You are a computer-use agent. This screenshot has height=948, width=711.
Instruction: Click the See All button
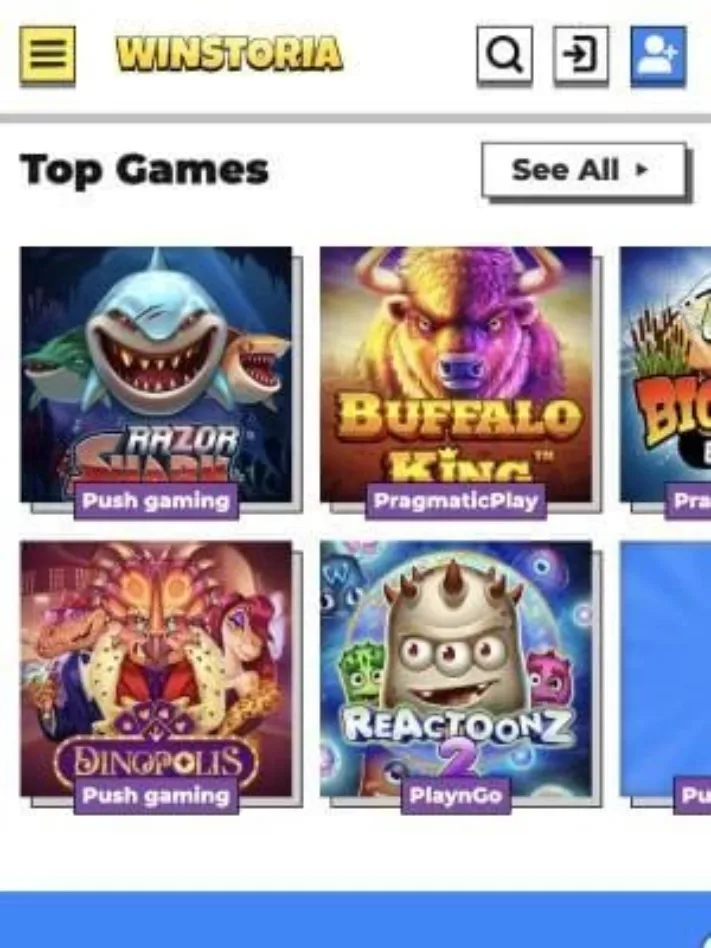pos(584,170)
